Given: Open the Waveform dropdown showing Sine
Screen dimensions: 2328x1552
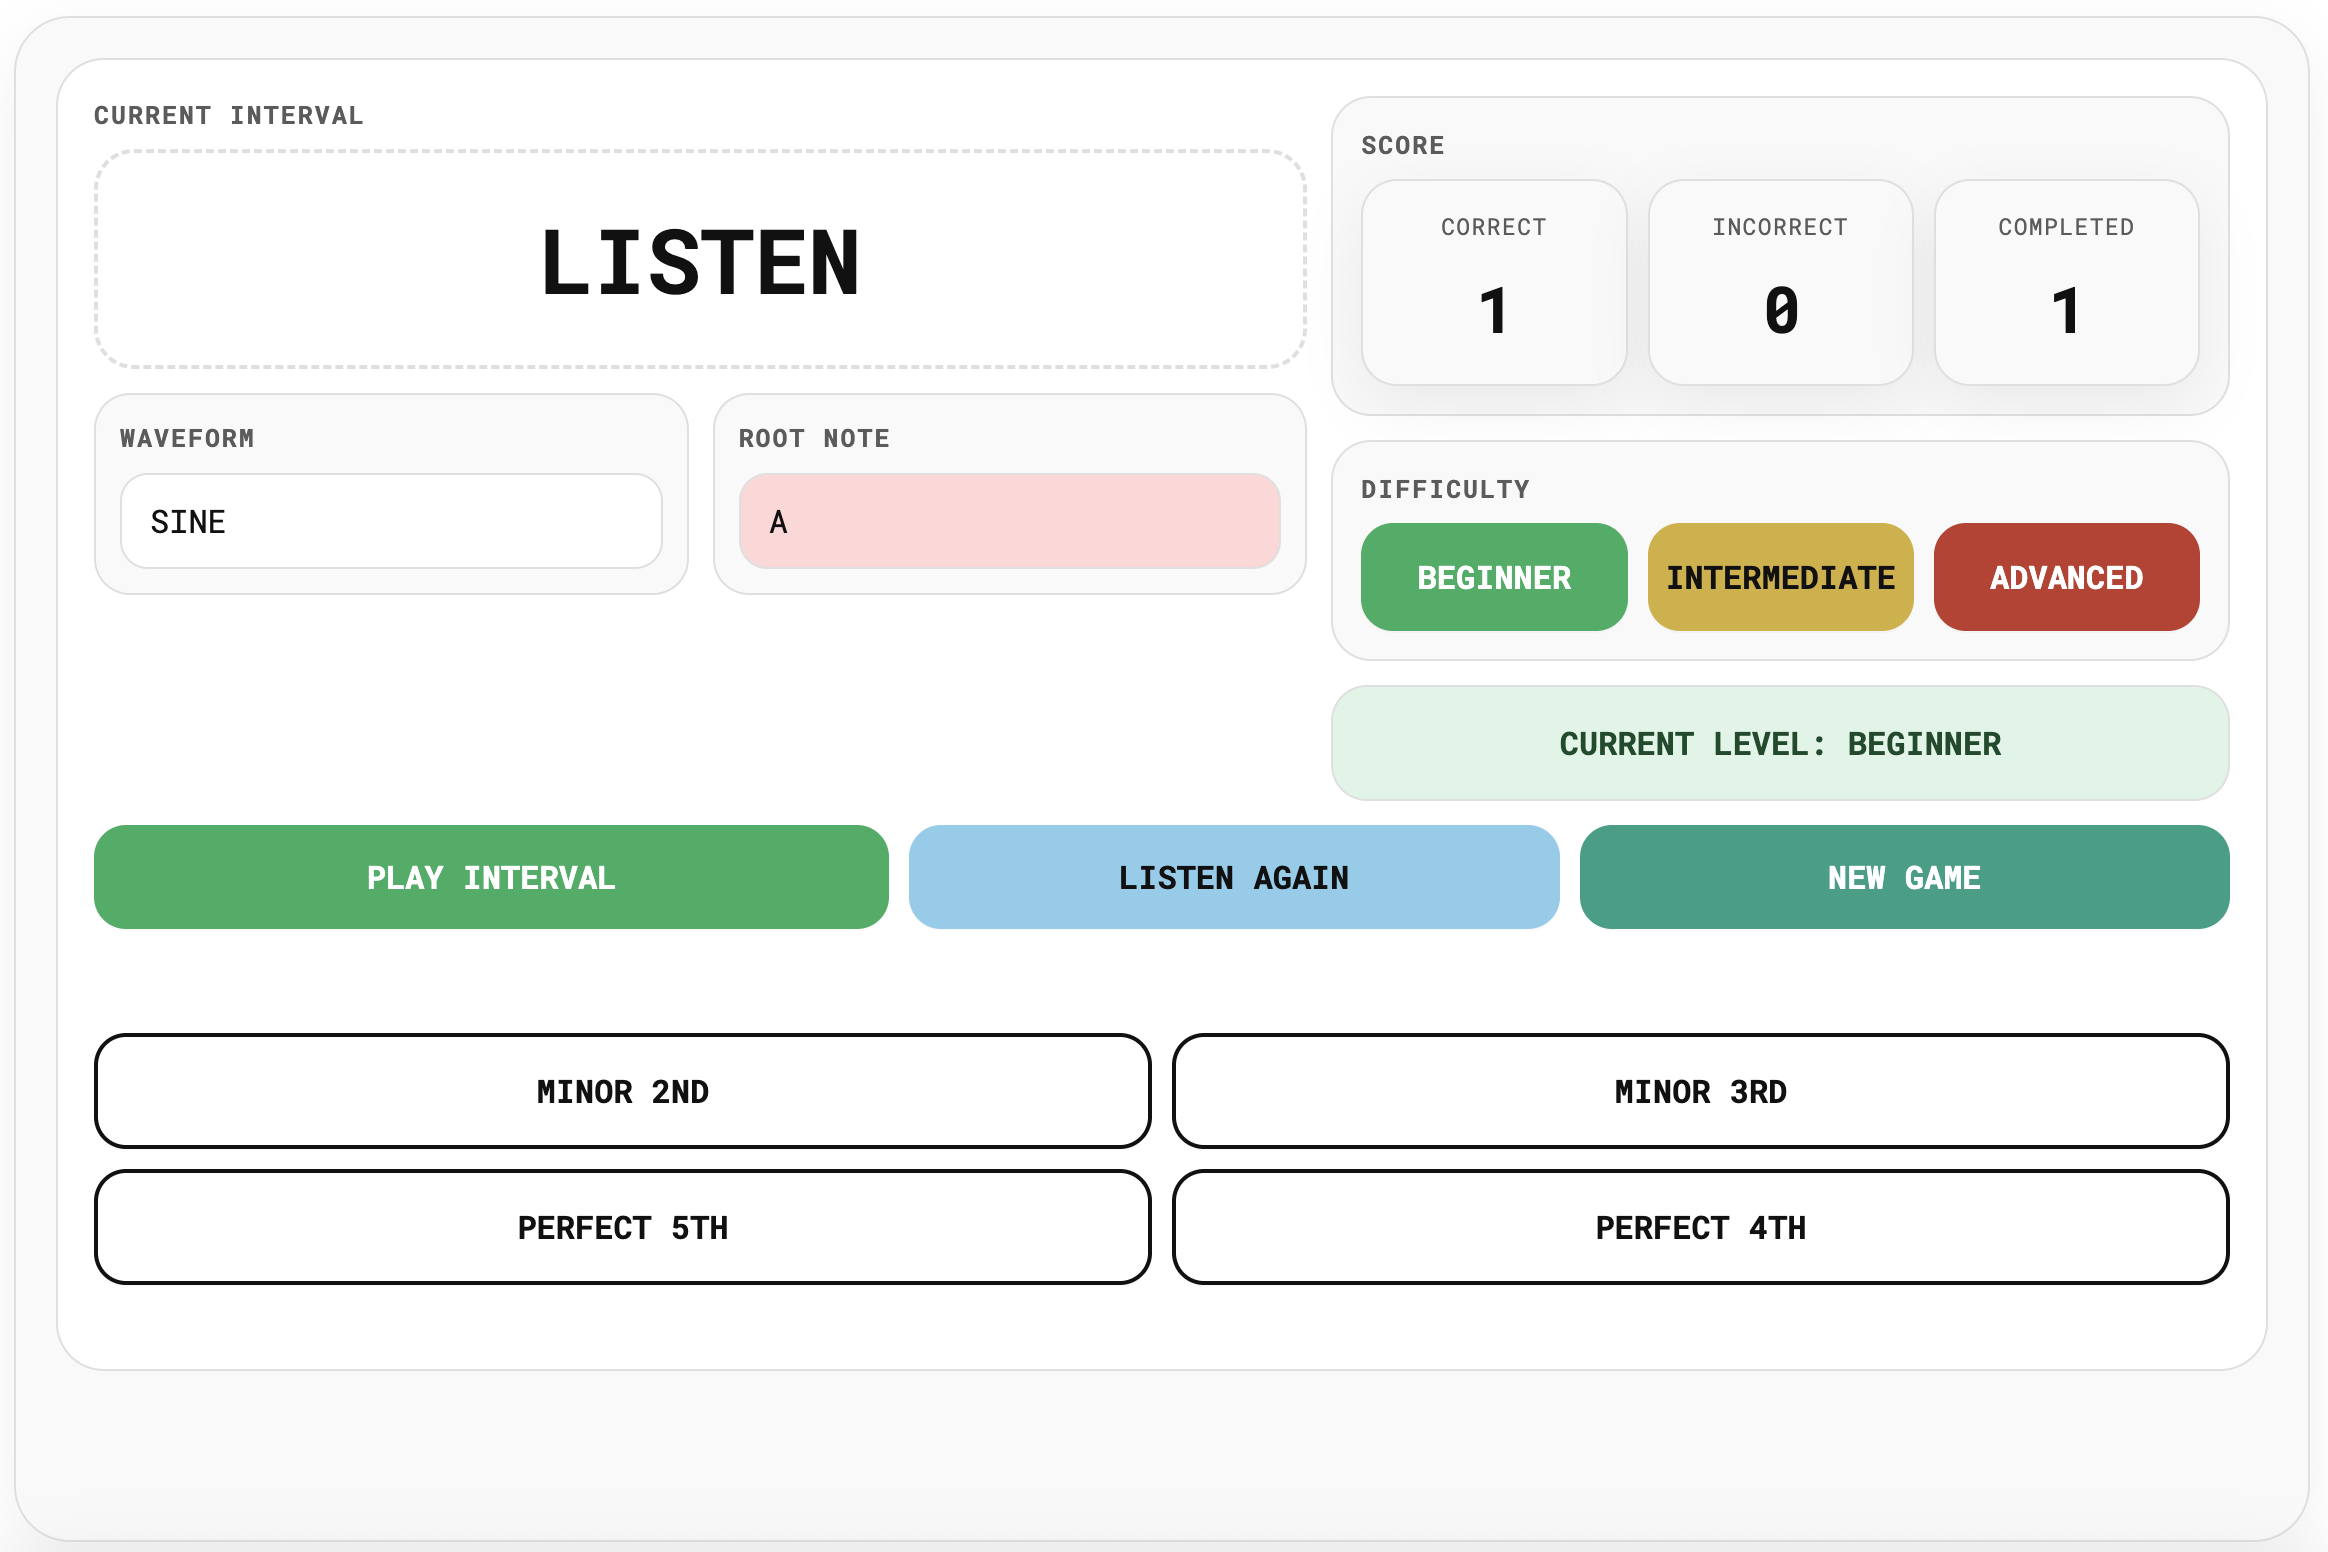Looking at the screenshot, I should coord(391,521).
